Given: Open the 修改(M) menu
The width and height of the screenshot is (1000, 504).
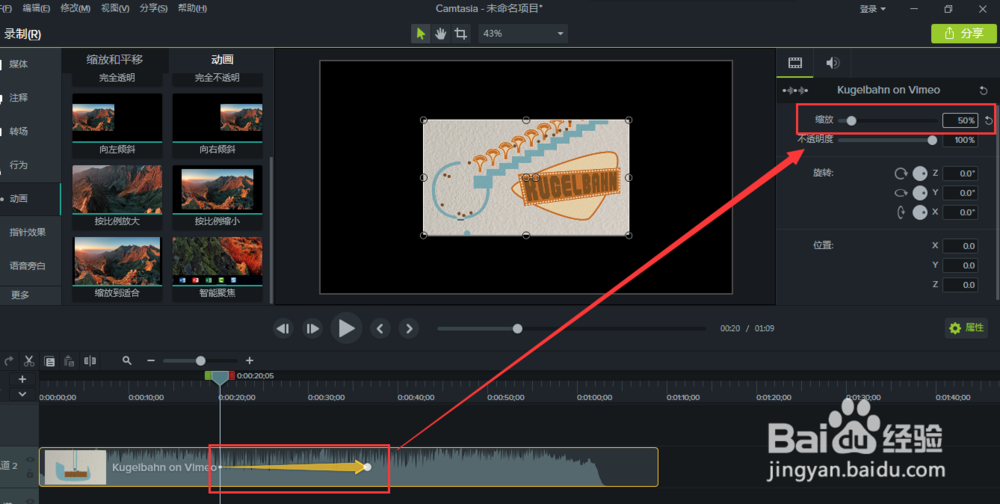Looking at the screenshot, I should (75, 8).
